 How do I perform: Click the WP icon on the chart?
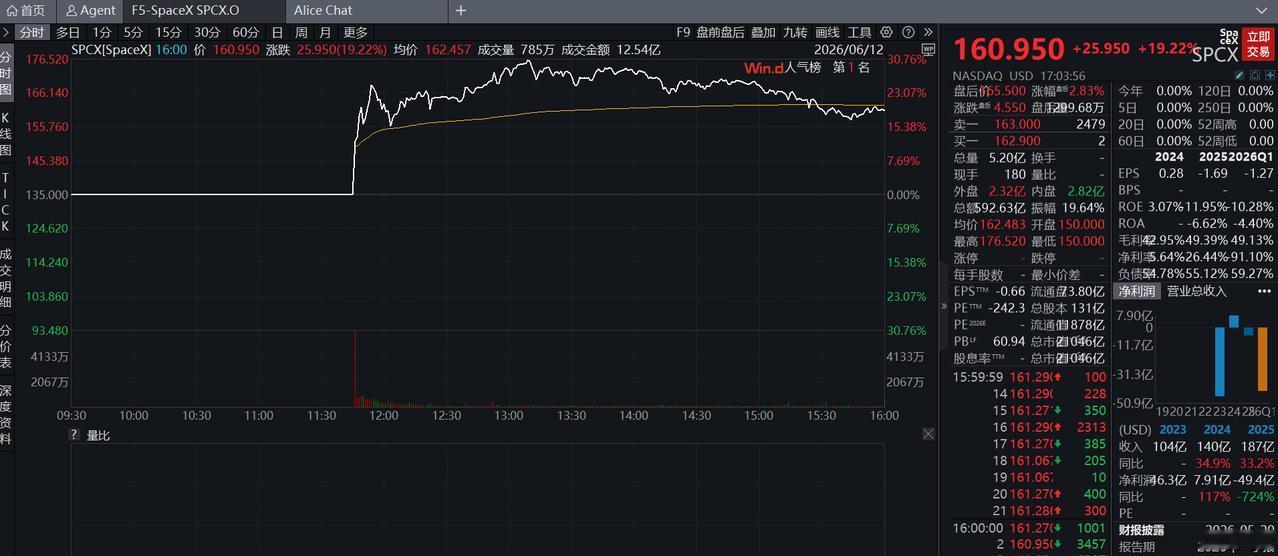[928, 47]
